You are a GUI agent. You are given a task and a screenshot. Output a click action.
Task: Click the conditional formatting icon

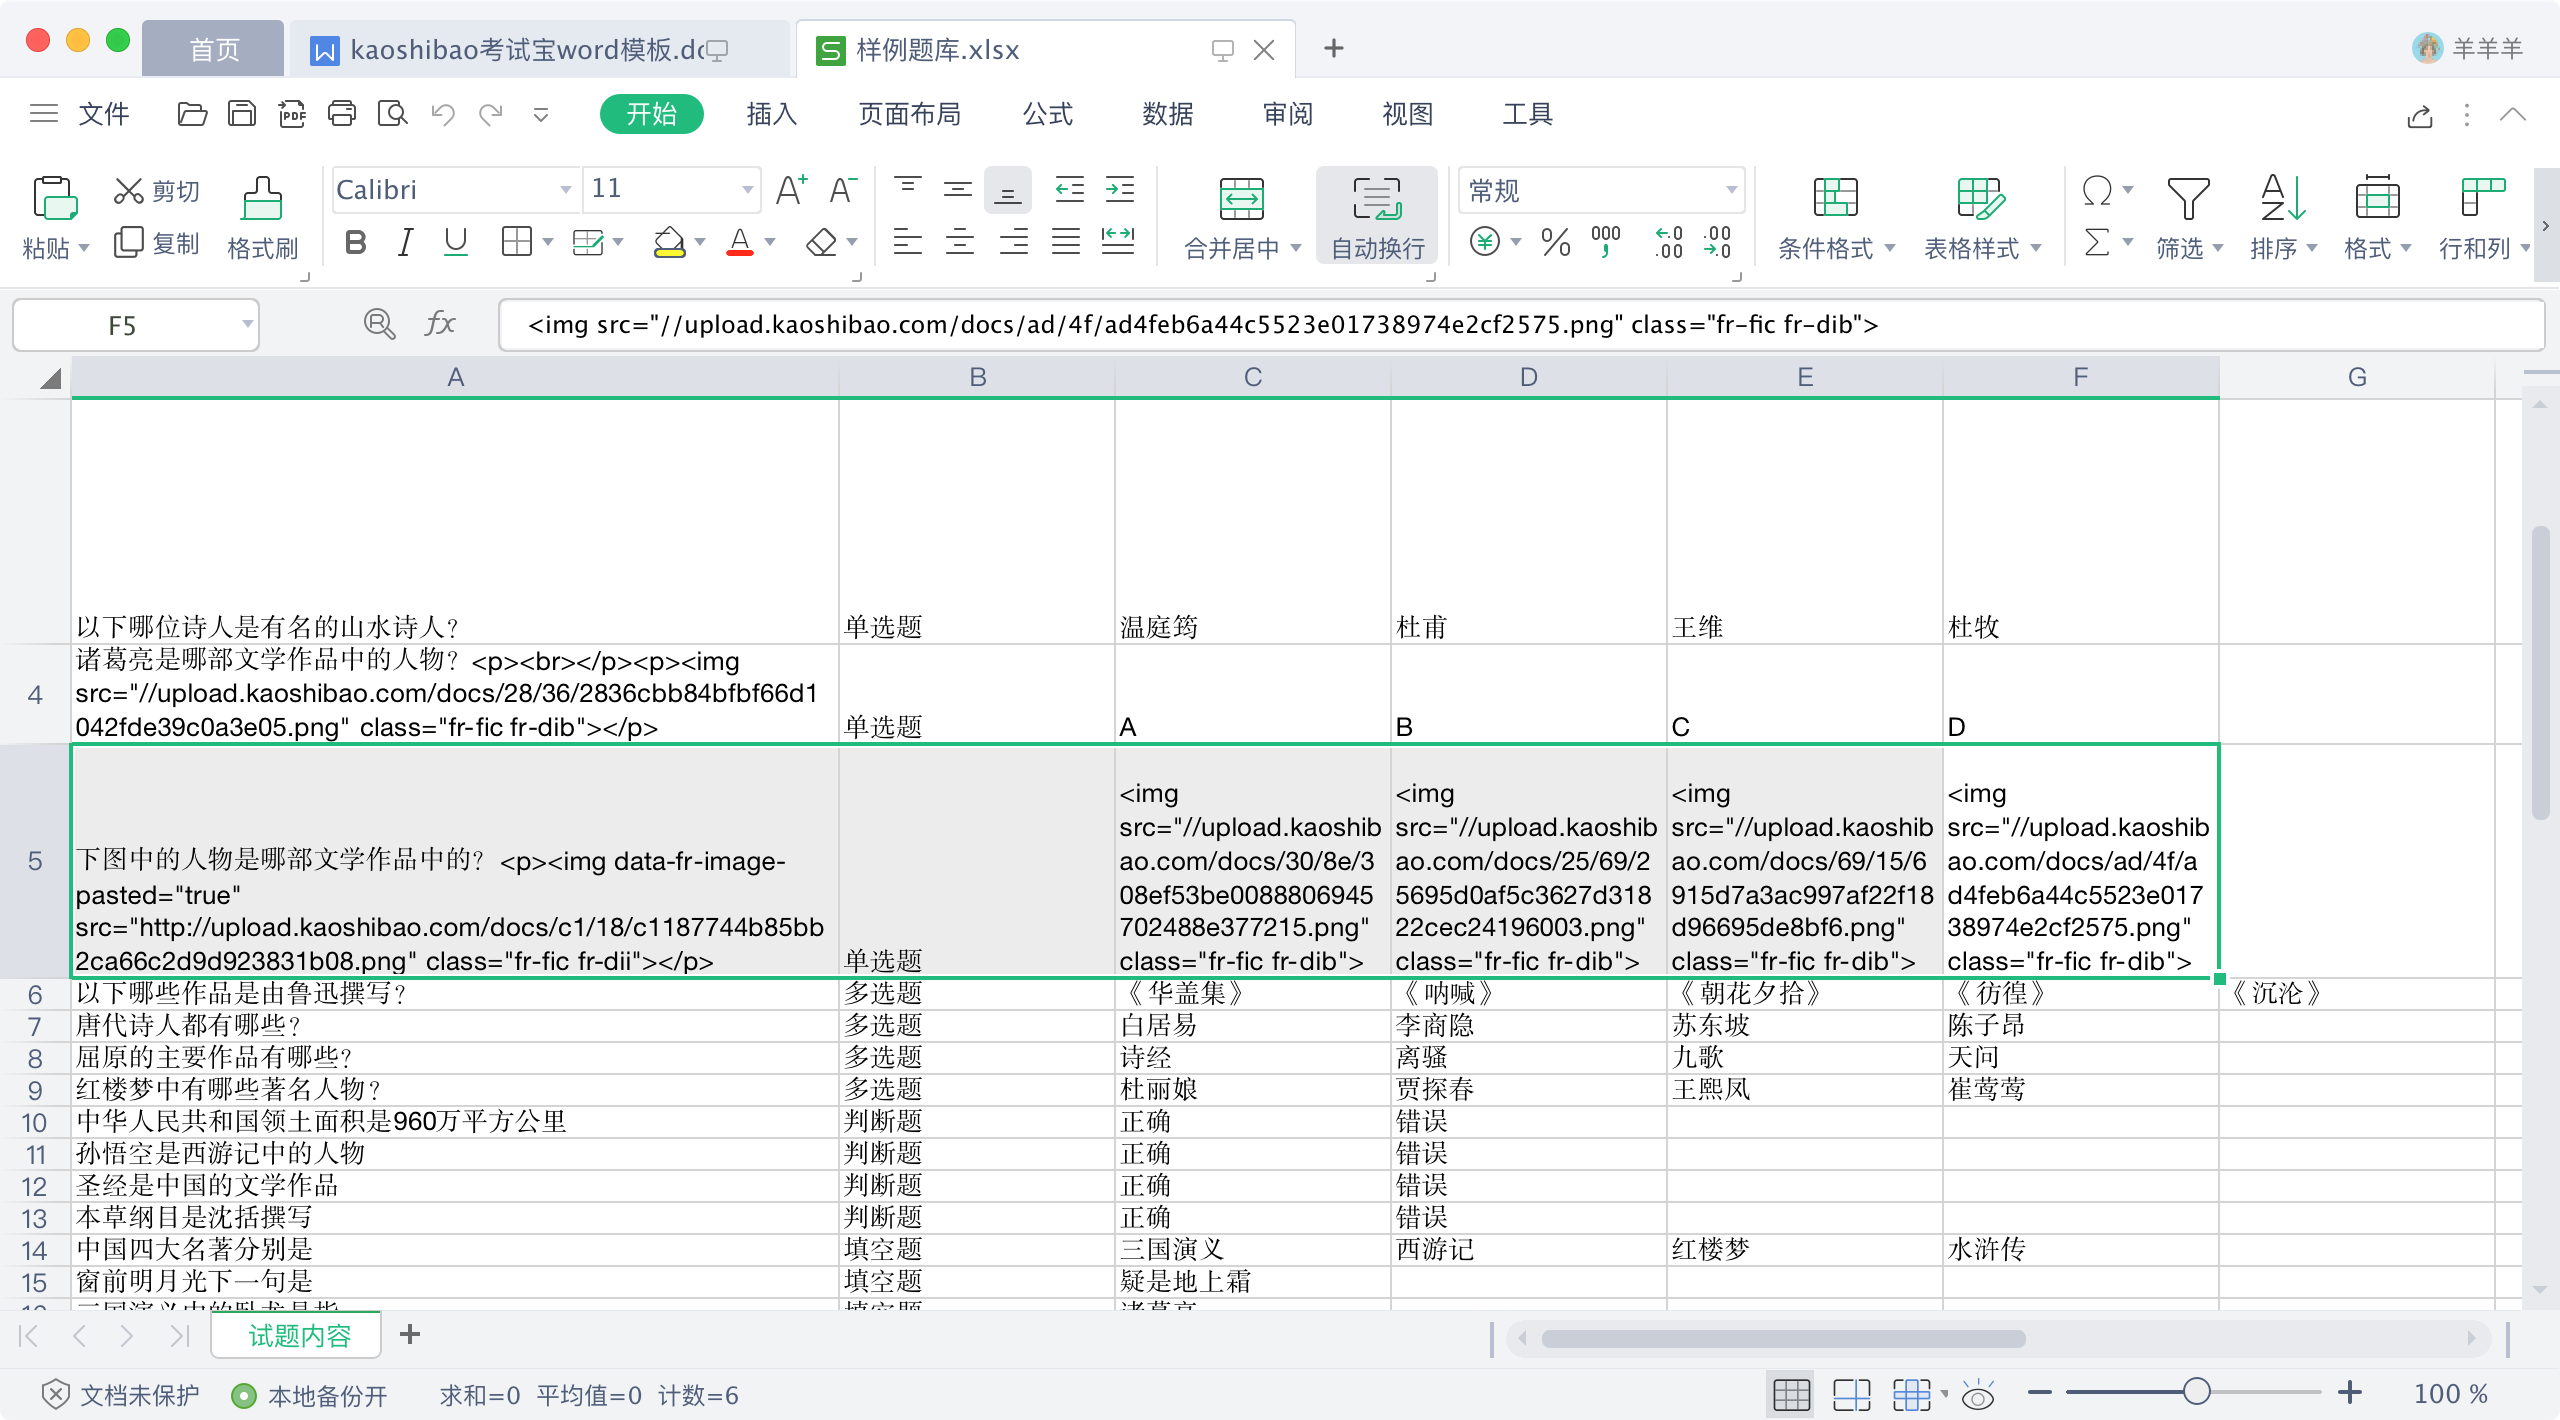tap(1835, 199)
